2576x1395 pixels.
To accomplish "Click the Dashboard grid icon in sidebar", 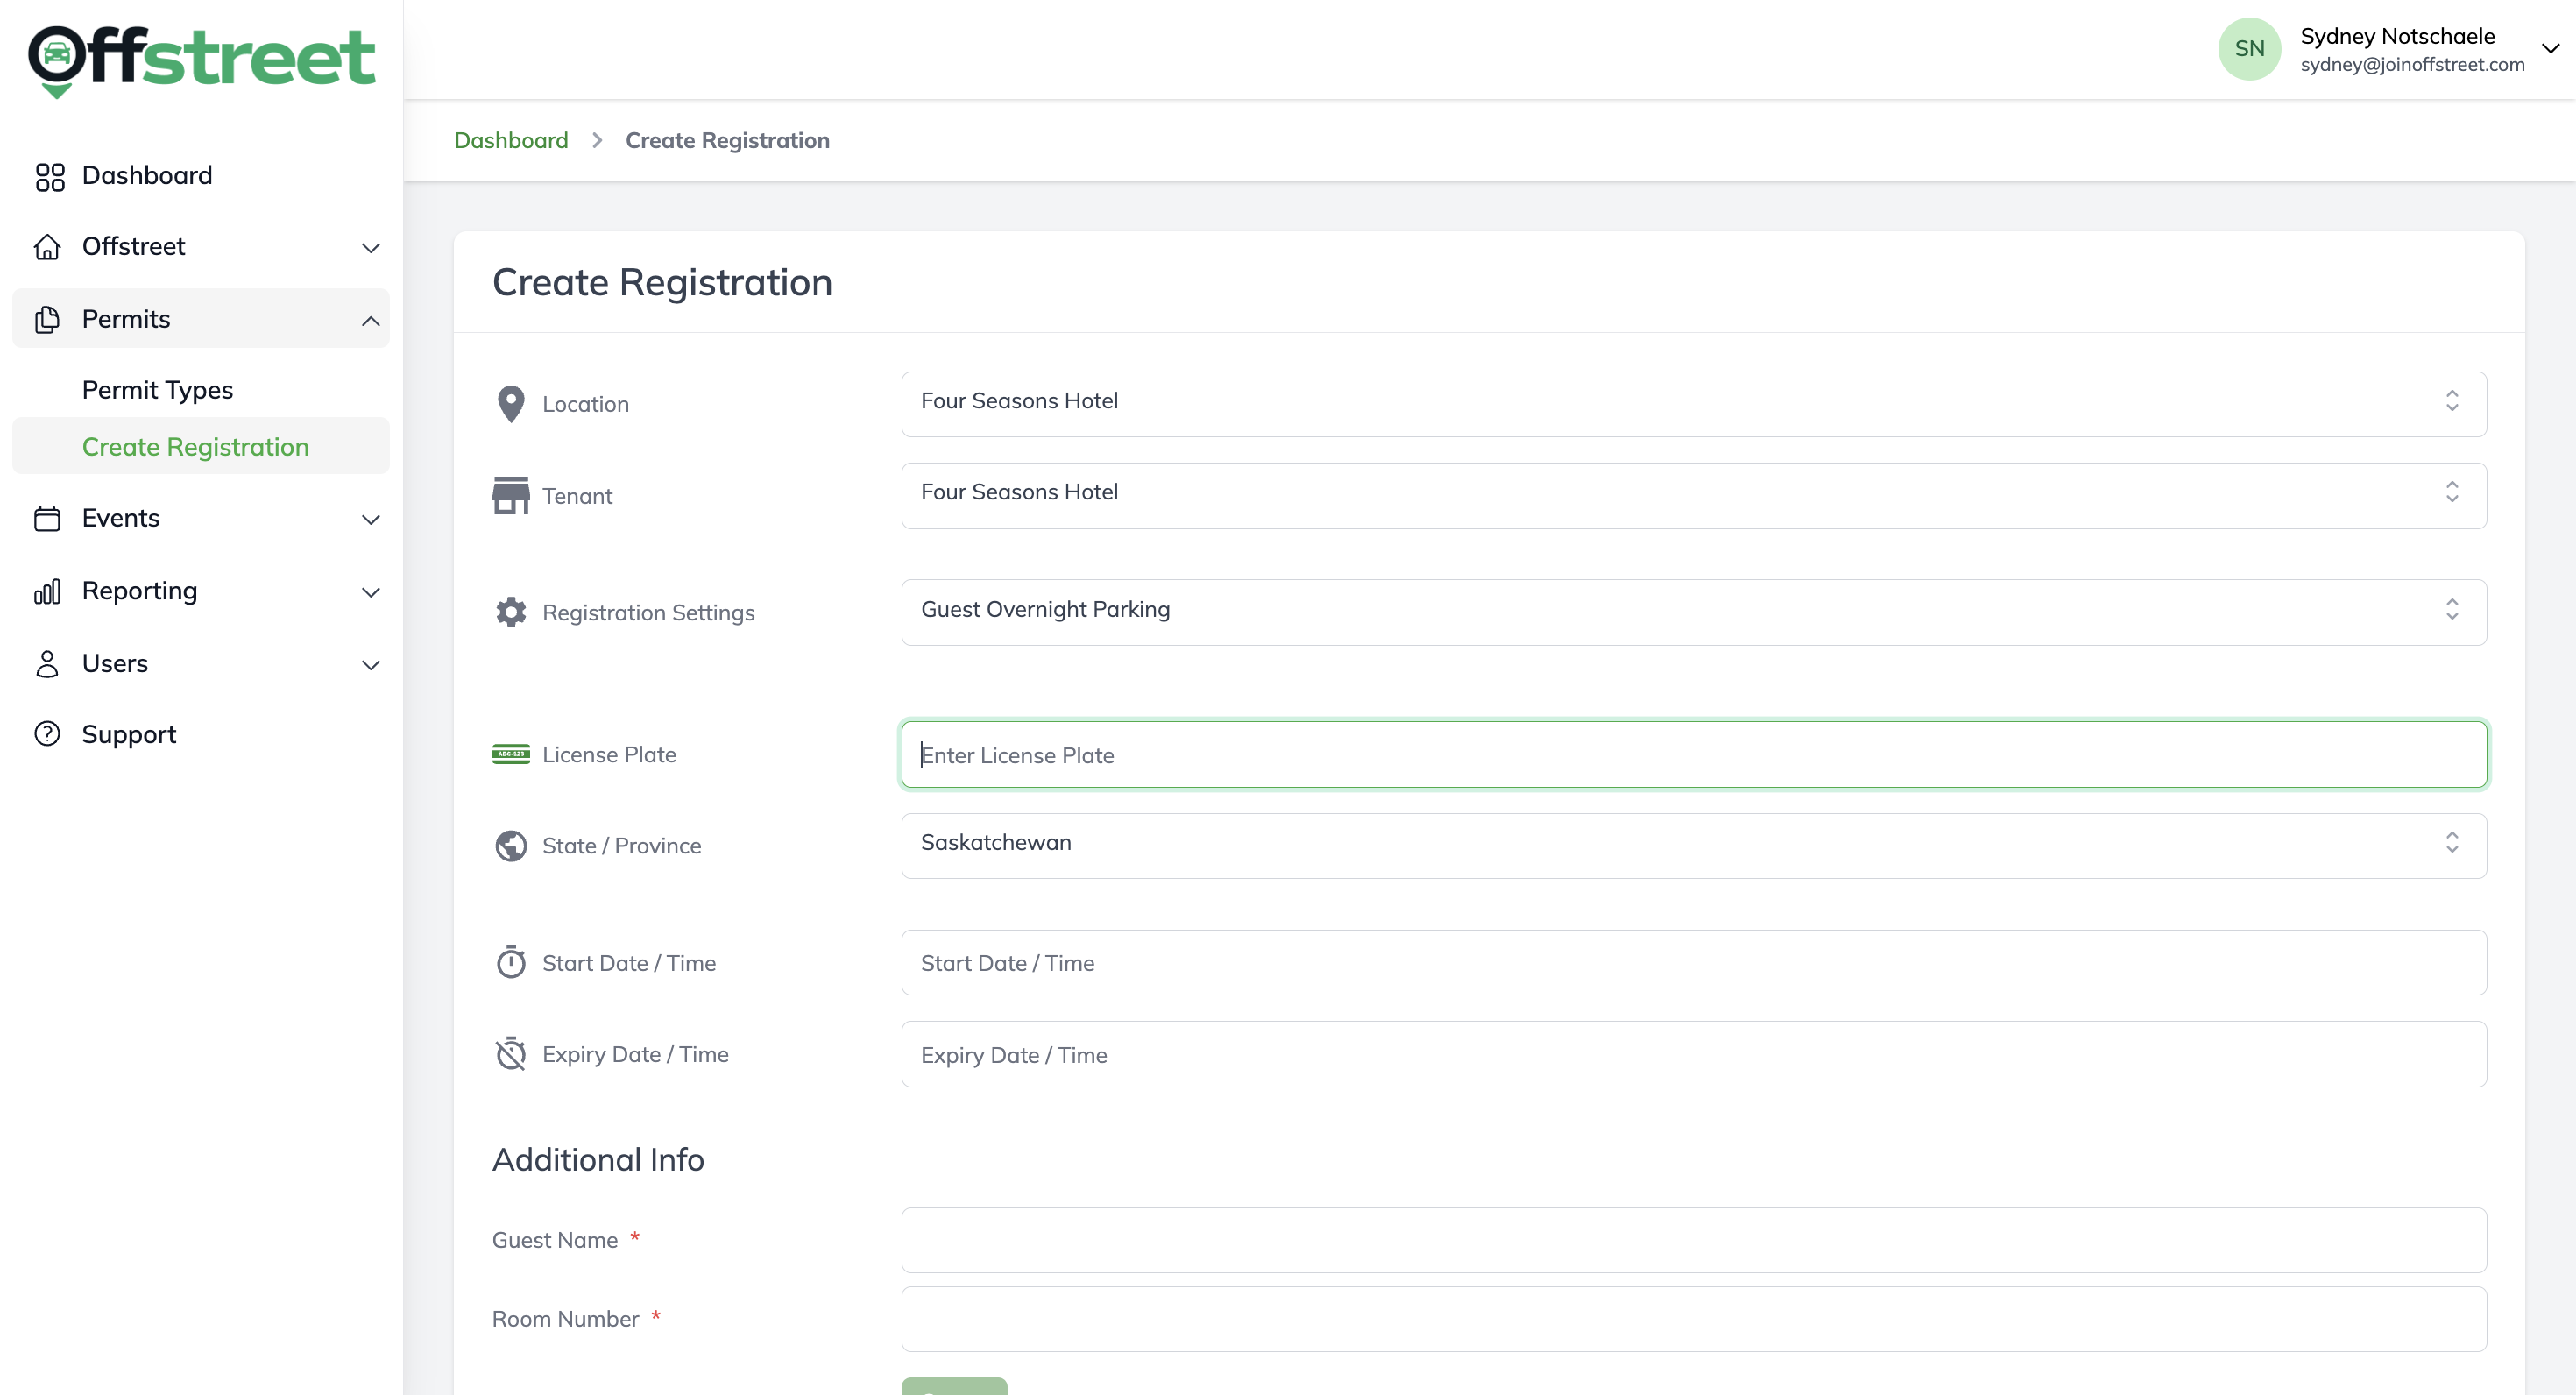I will tap(49, 176).
